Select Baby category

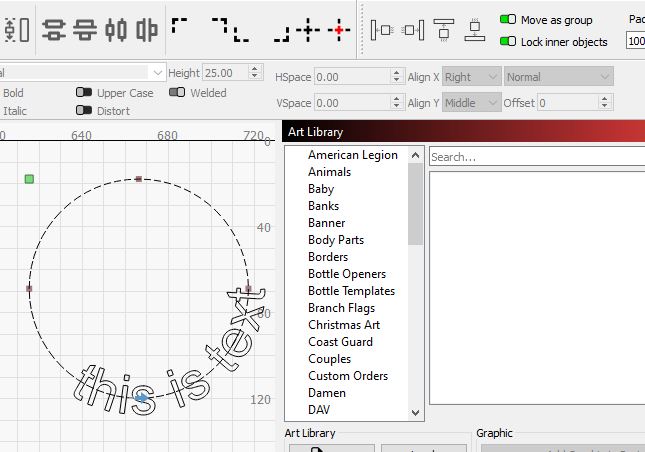point(321,189)
